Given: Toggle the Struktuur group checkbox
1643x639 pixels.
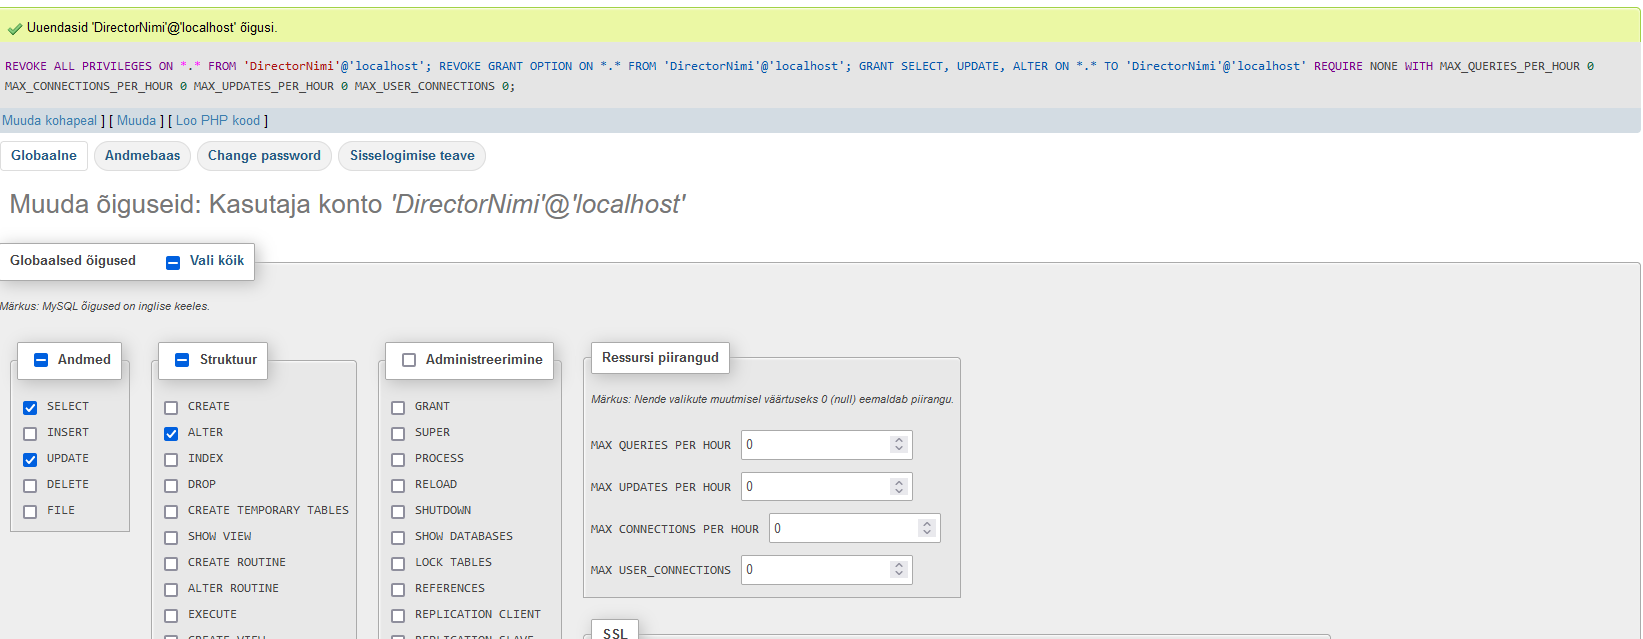Looking at the screenshot, I should coord(182,360).
